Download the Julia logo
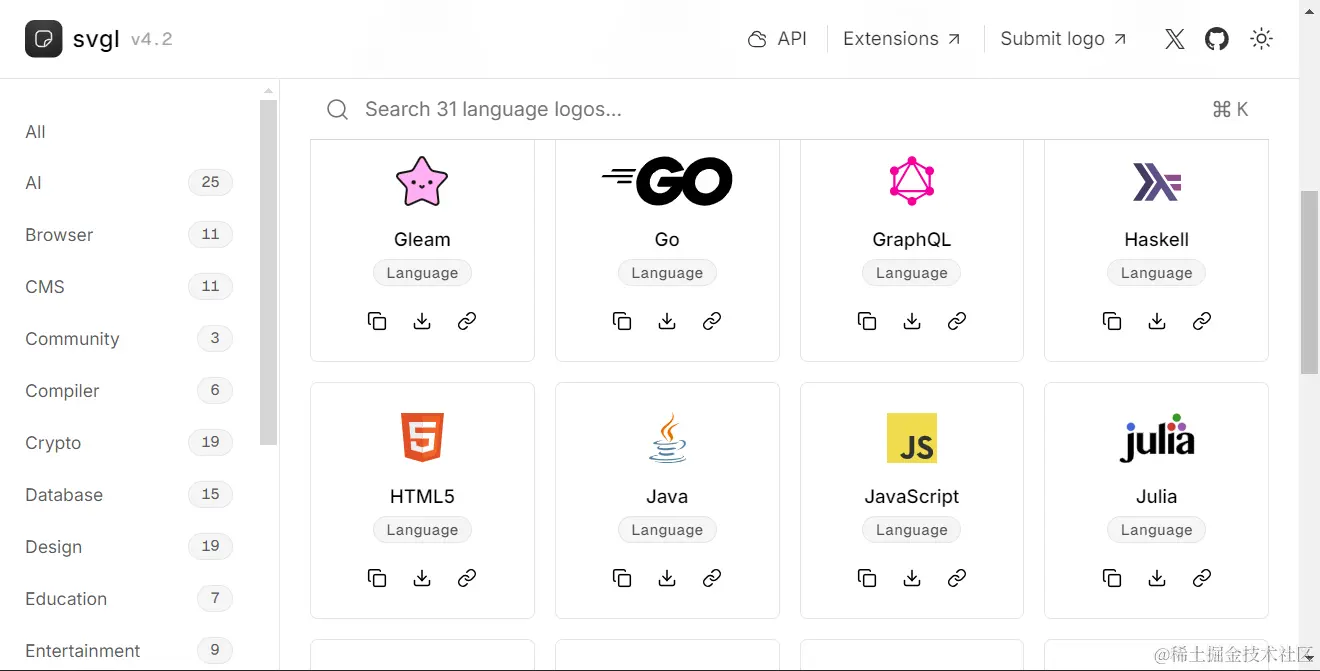 [1157, 578]
